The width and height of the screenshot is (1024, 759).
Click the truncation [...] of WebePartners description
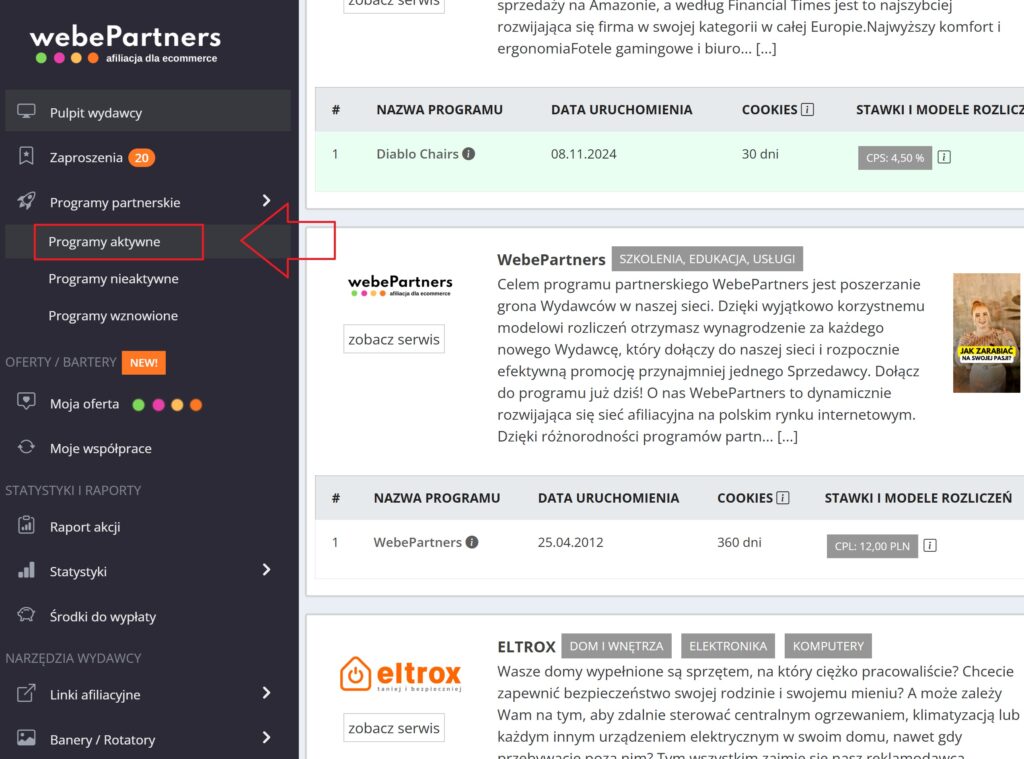[787, 436]
